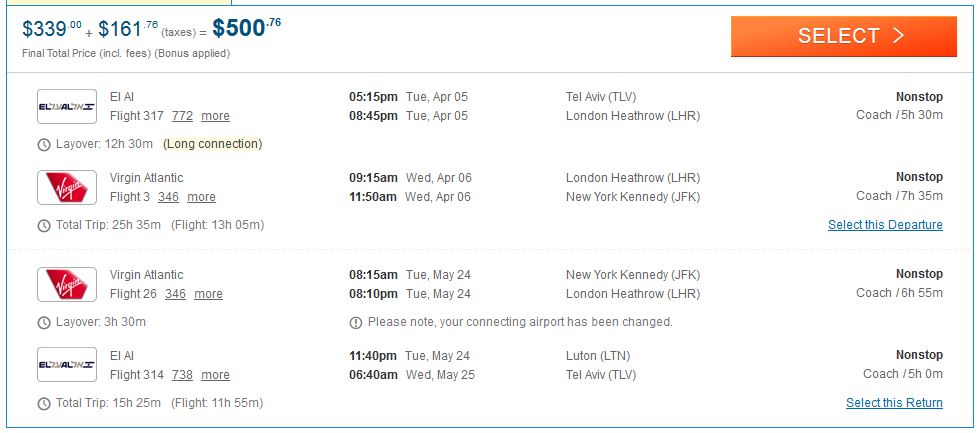Click the Virgin Atlantic logo for Flight 3
Viewport: 978px width, 433px height.
(67, 188)
